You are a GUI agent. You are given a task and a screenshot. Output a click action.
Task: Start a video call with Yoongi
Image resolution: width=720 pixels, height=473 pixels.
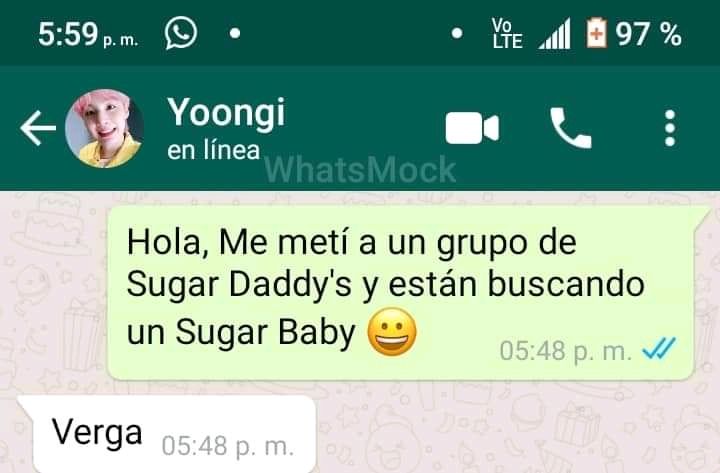472,128
